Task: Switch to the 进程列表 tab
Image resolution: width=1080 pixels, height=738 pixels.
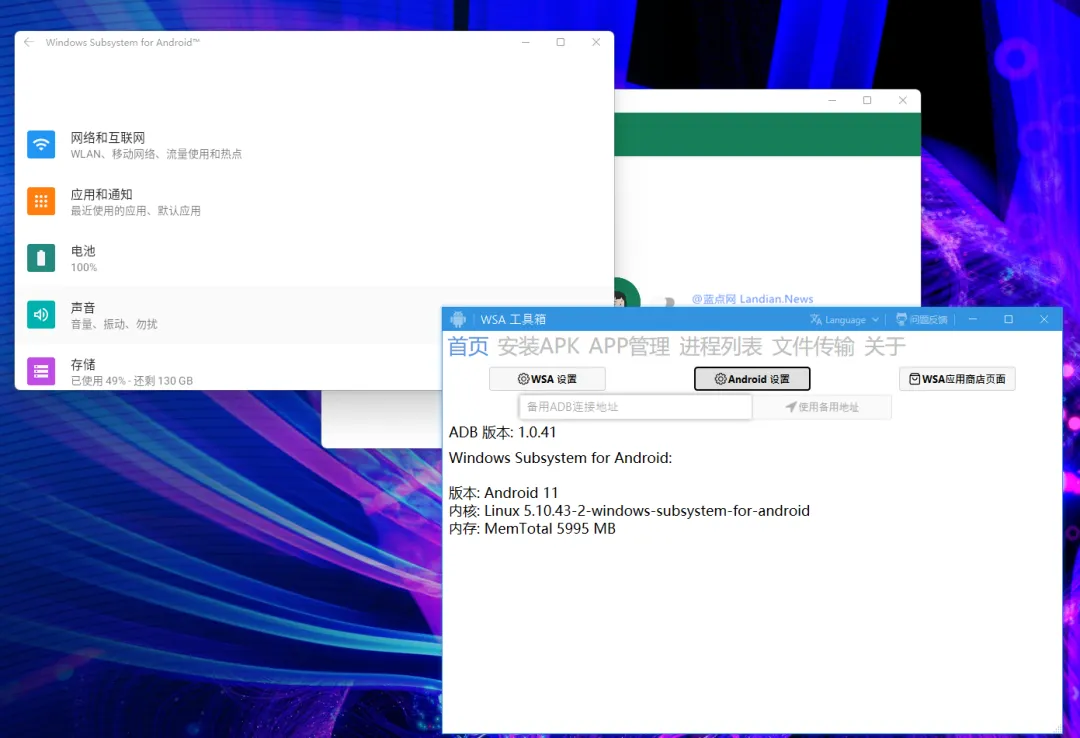Action: click(720, 346)
